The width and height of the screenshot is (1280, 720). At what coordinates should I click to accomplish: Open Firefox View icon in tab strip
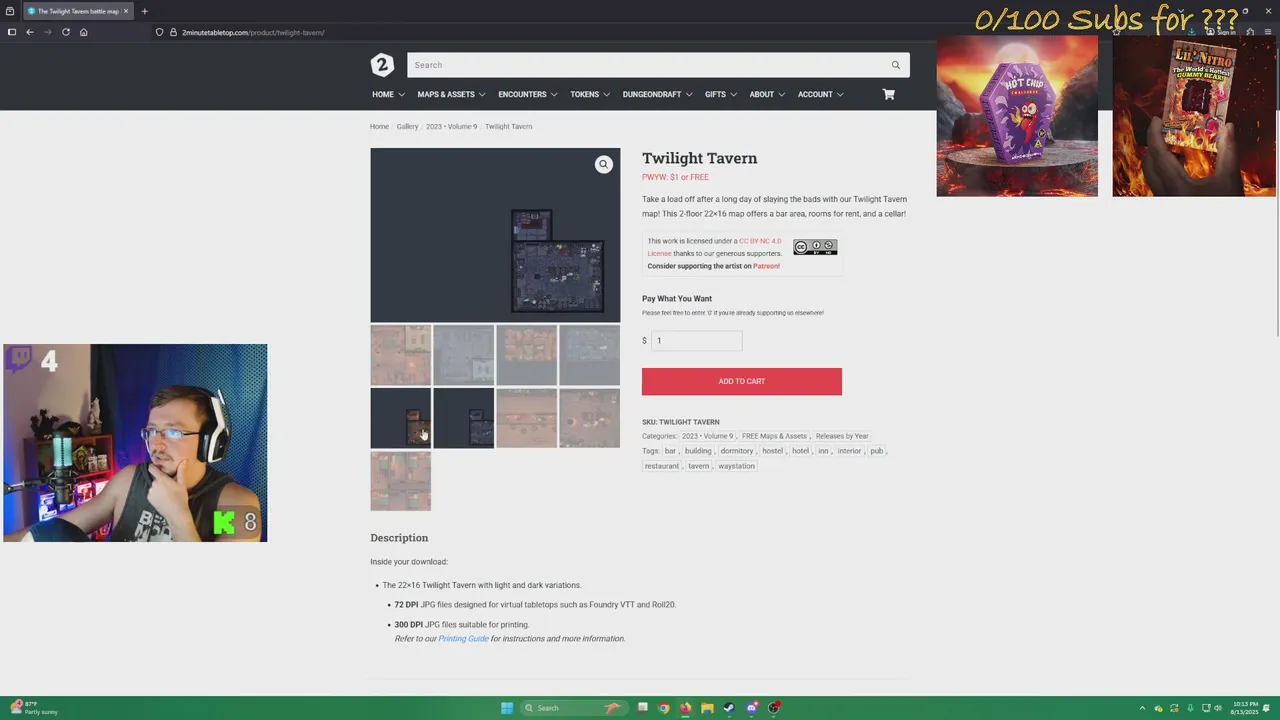(x=10, y=11)
